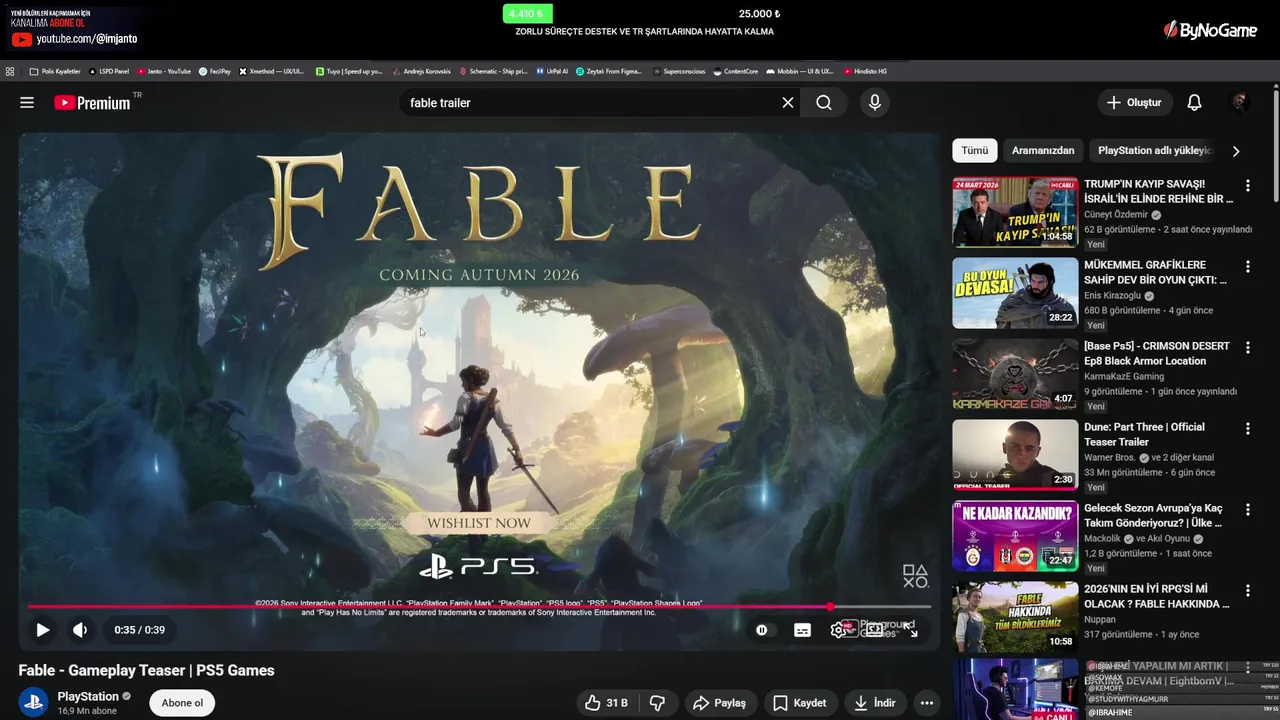Image resolution: width=1280 pixels, height=720 pixels.
Task: Open the Polis Kıyafetler bookmark
Action: [x=55, y=71]
